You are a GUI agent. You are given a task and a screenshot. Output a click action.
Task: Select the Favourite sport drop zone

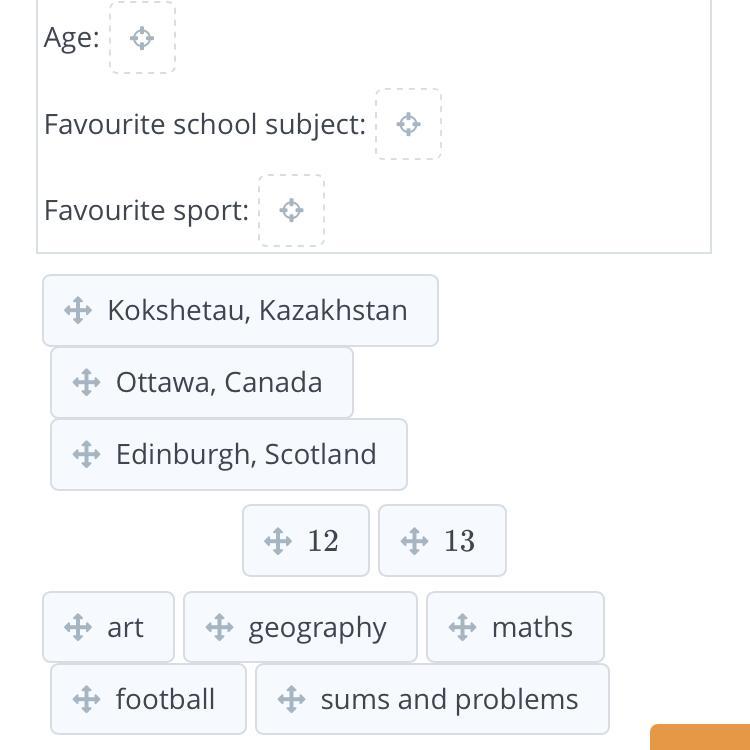tap(291, 210)
